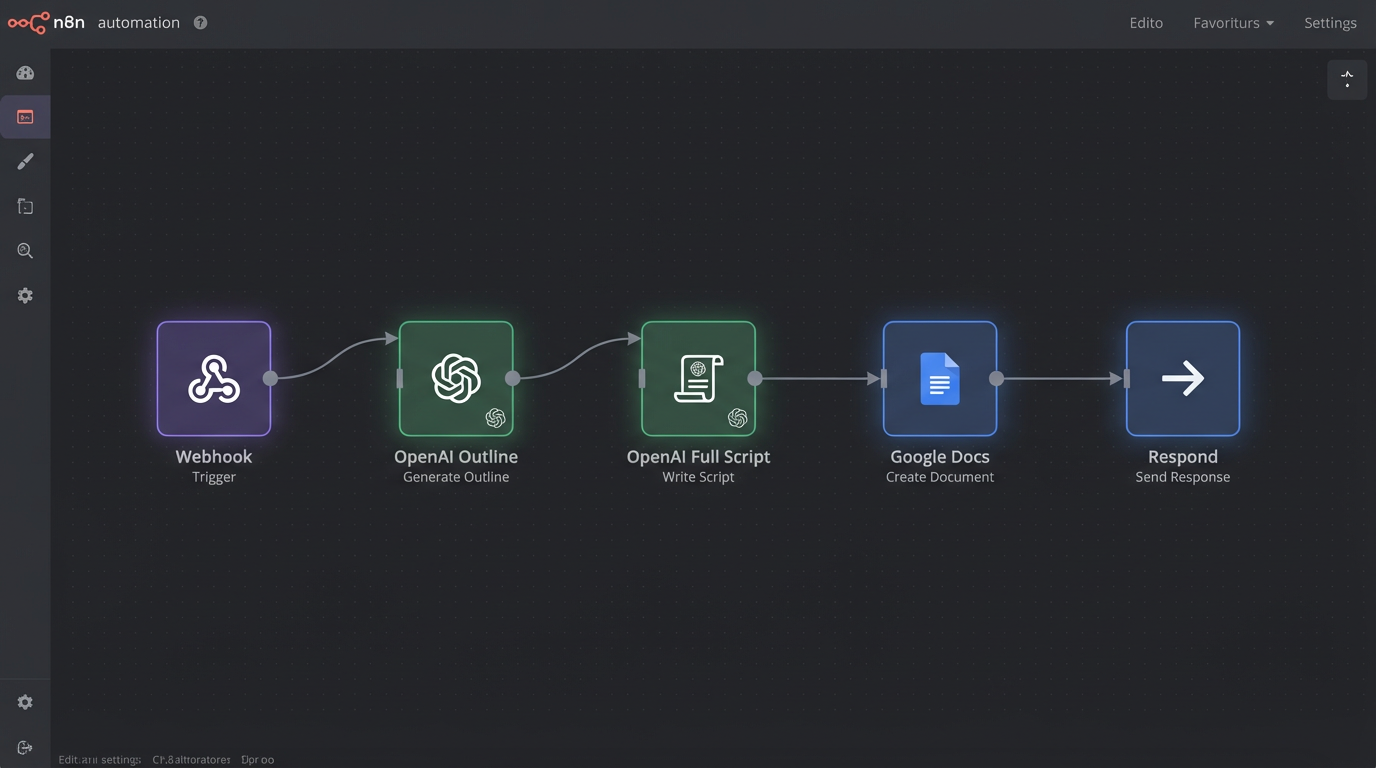Viewport: 1376px width, 768px height.
Task: Expand the Favoriturs dropdown
Action: 1233,22
